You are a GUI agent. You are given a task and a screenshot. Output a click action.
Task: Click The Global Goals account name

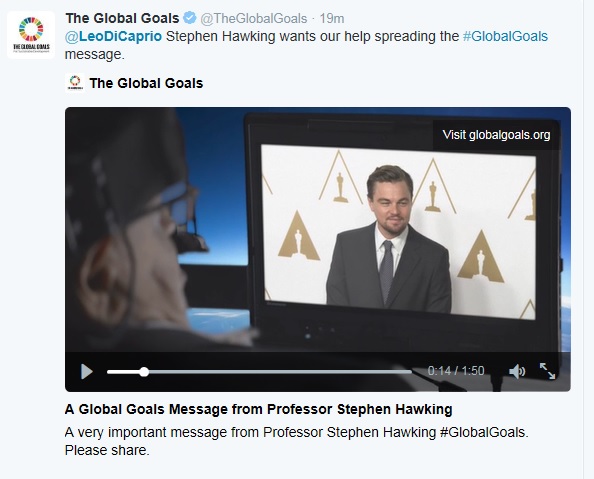click(x=122, y=18)
